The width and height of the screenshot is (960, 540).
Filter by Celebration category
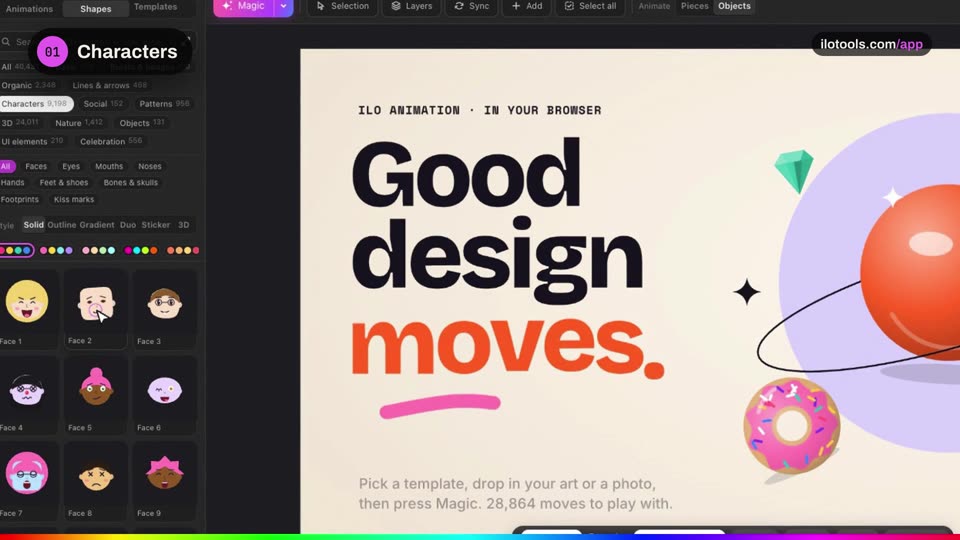point(111,141)
